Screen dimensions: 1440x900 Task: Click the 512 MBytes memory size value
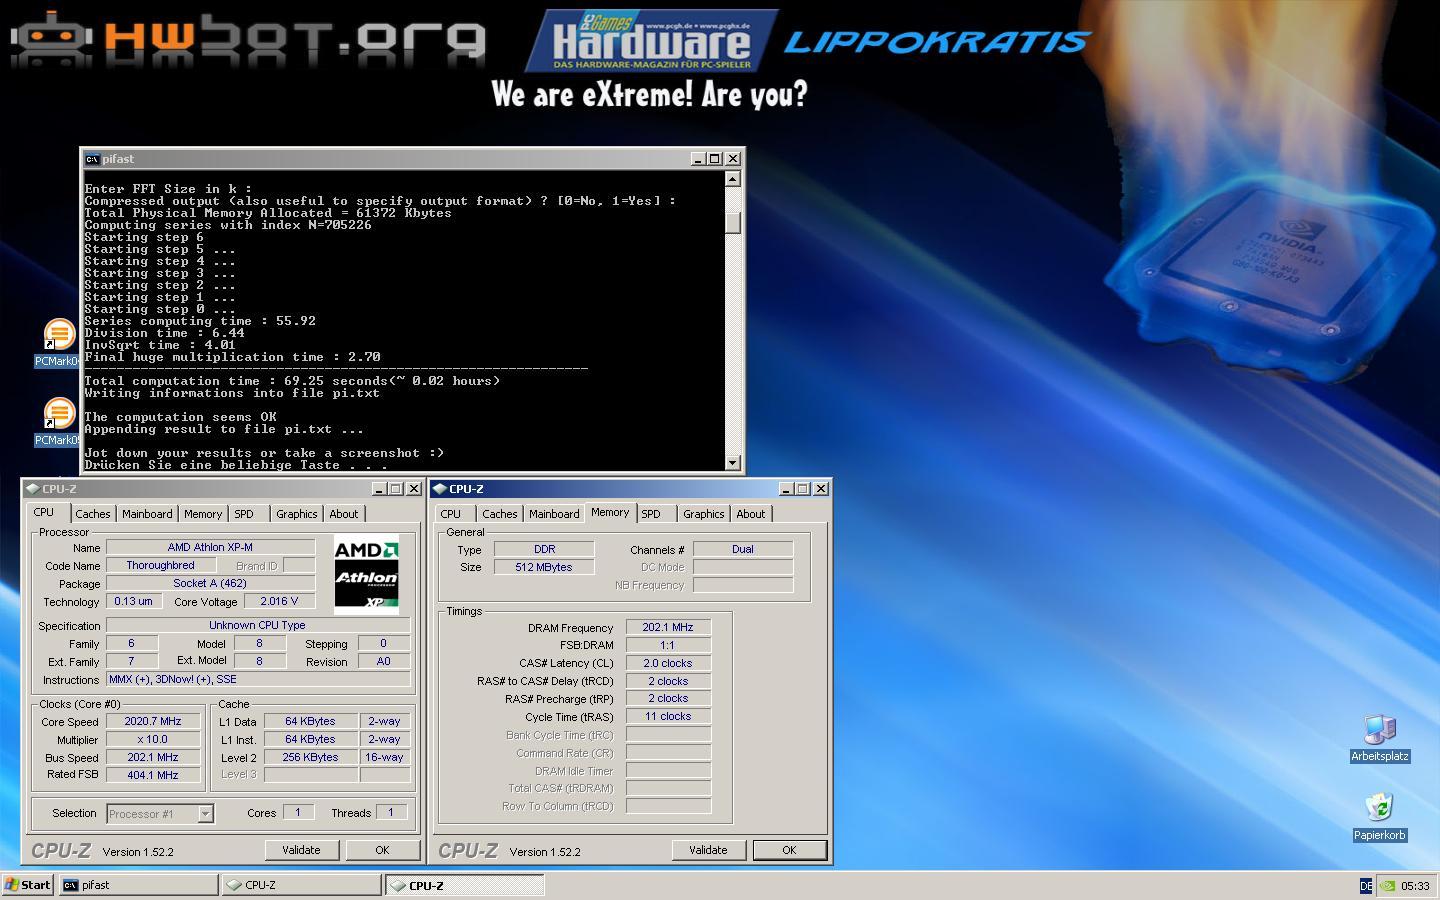tap(544, 567)
